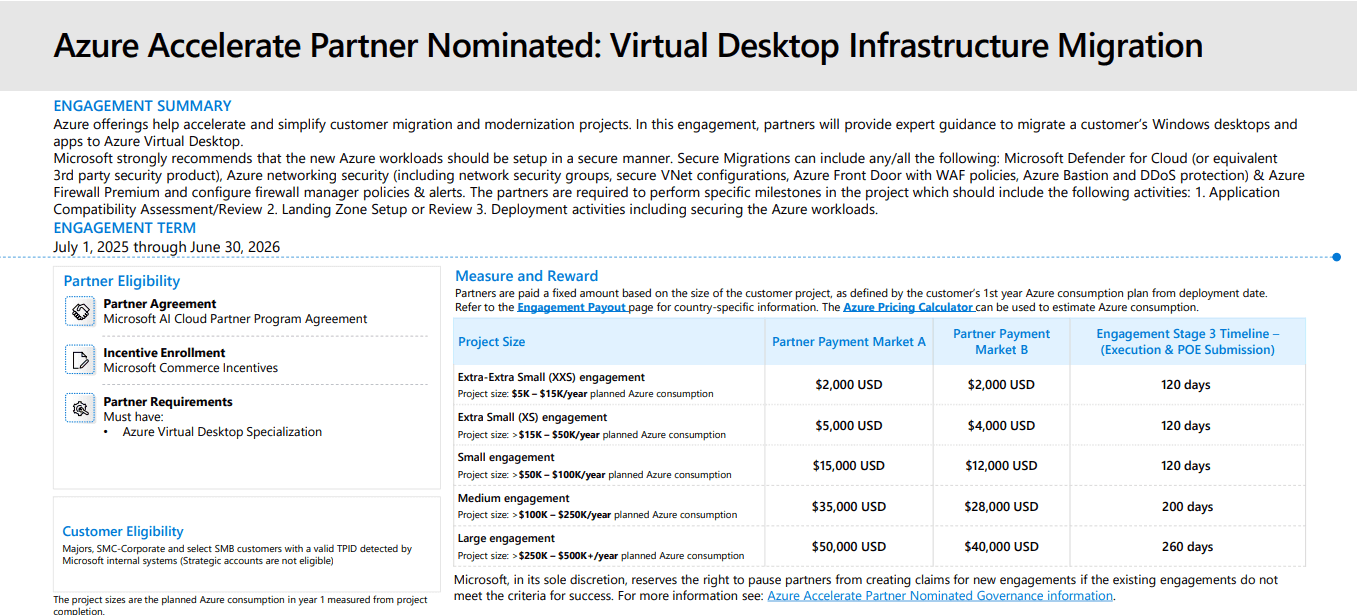The width and height of the screenshot is (1357, 615).
Task: Open Azure Accelerate Partner Nominated Governance information link
Action: pyautogui.click(x=940, y=596)
